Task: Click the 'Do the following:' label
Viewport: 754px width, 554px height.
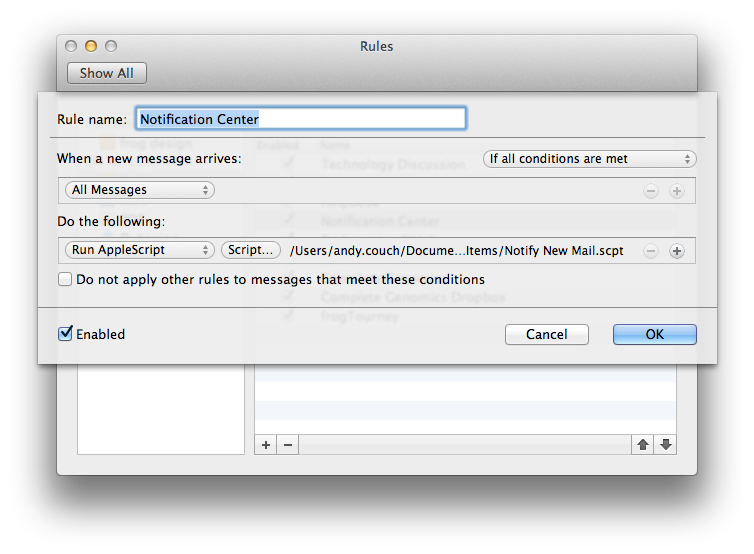Action: 111,221
